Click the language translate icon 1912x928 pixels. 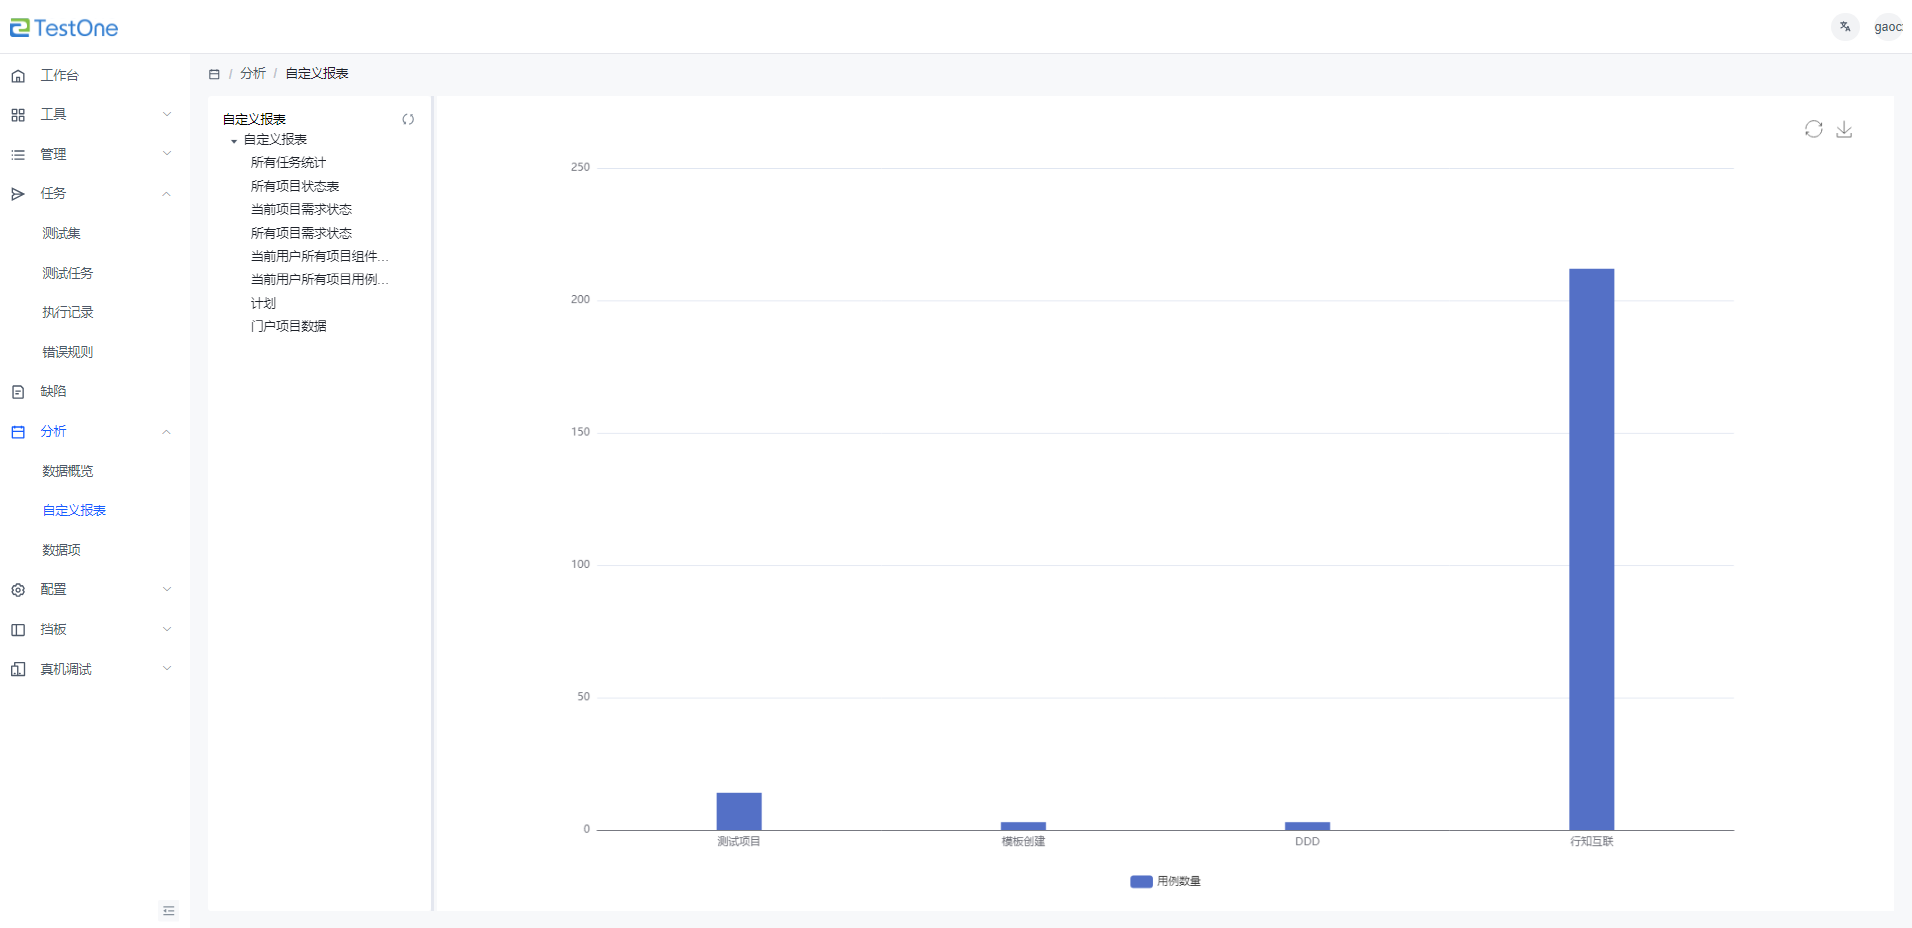pos(1845,27)
